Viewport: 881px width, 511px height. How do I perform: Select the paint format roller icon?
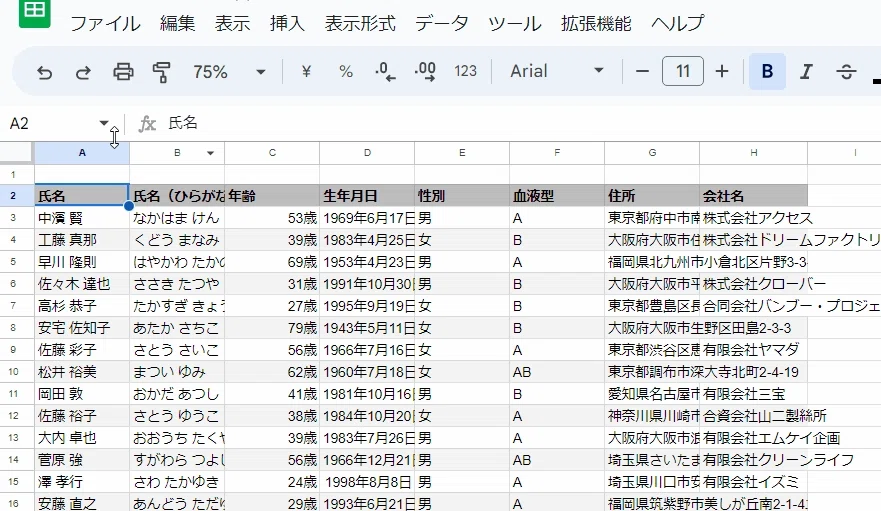(x=162, y=72)
